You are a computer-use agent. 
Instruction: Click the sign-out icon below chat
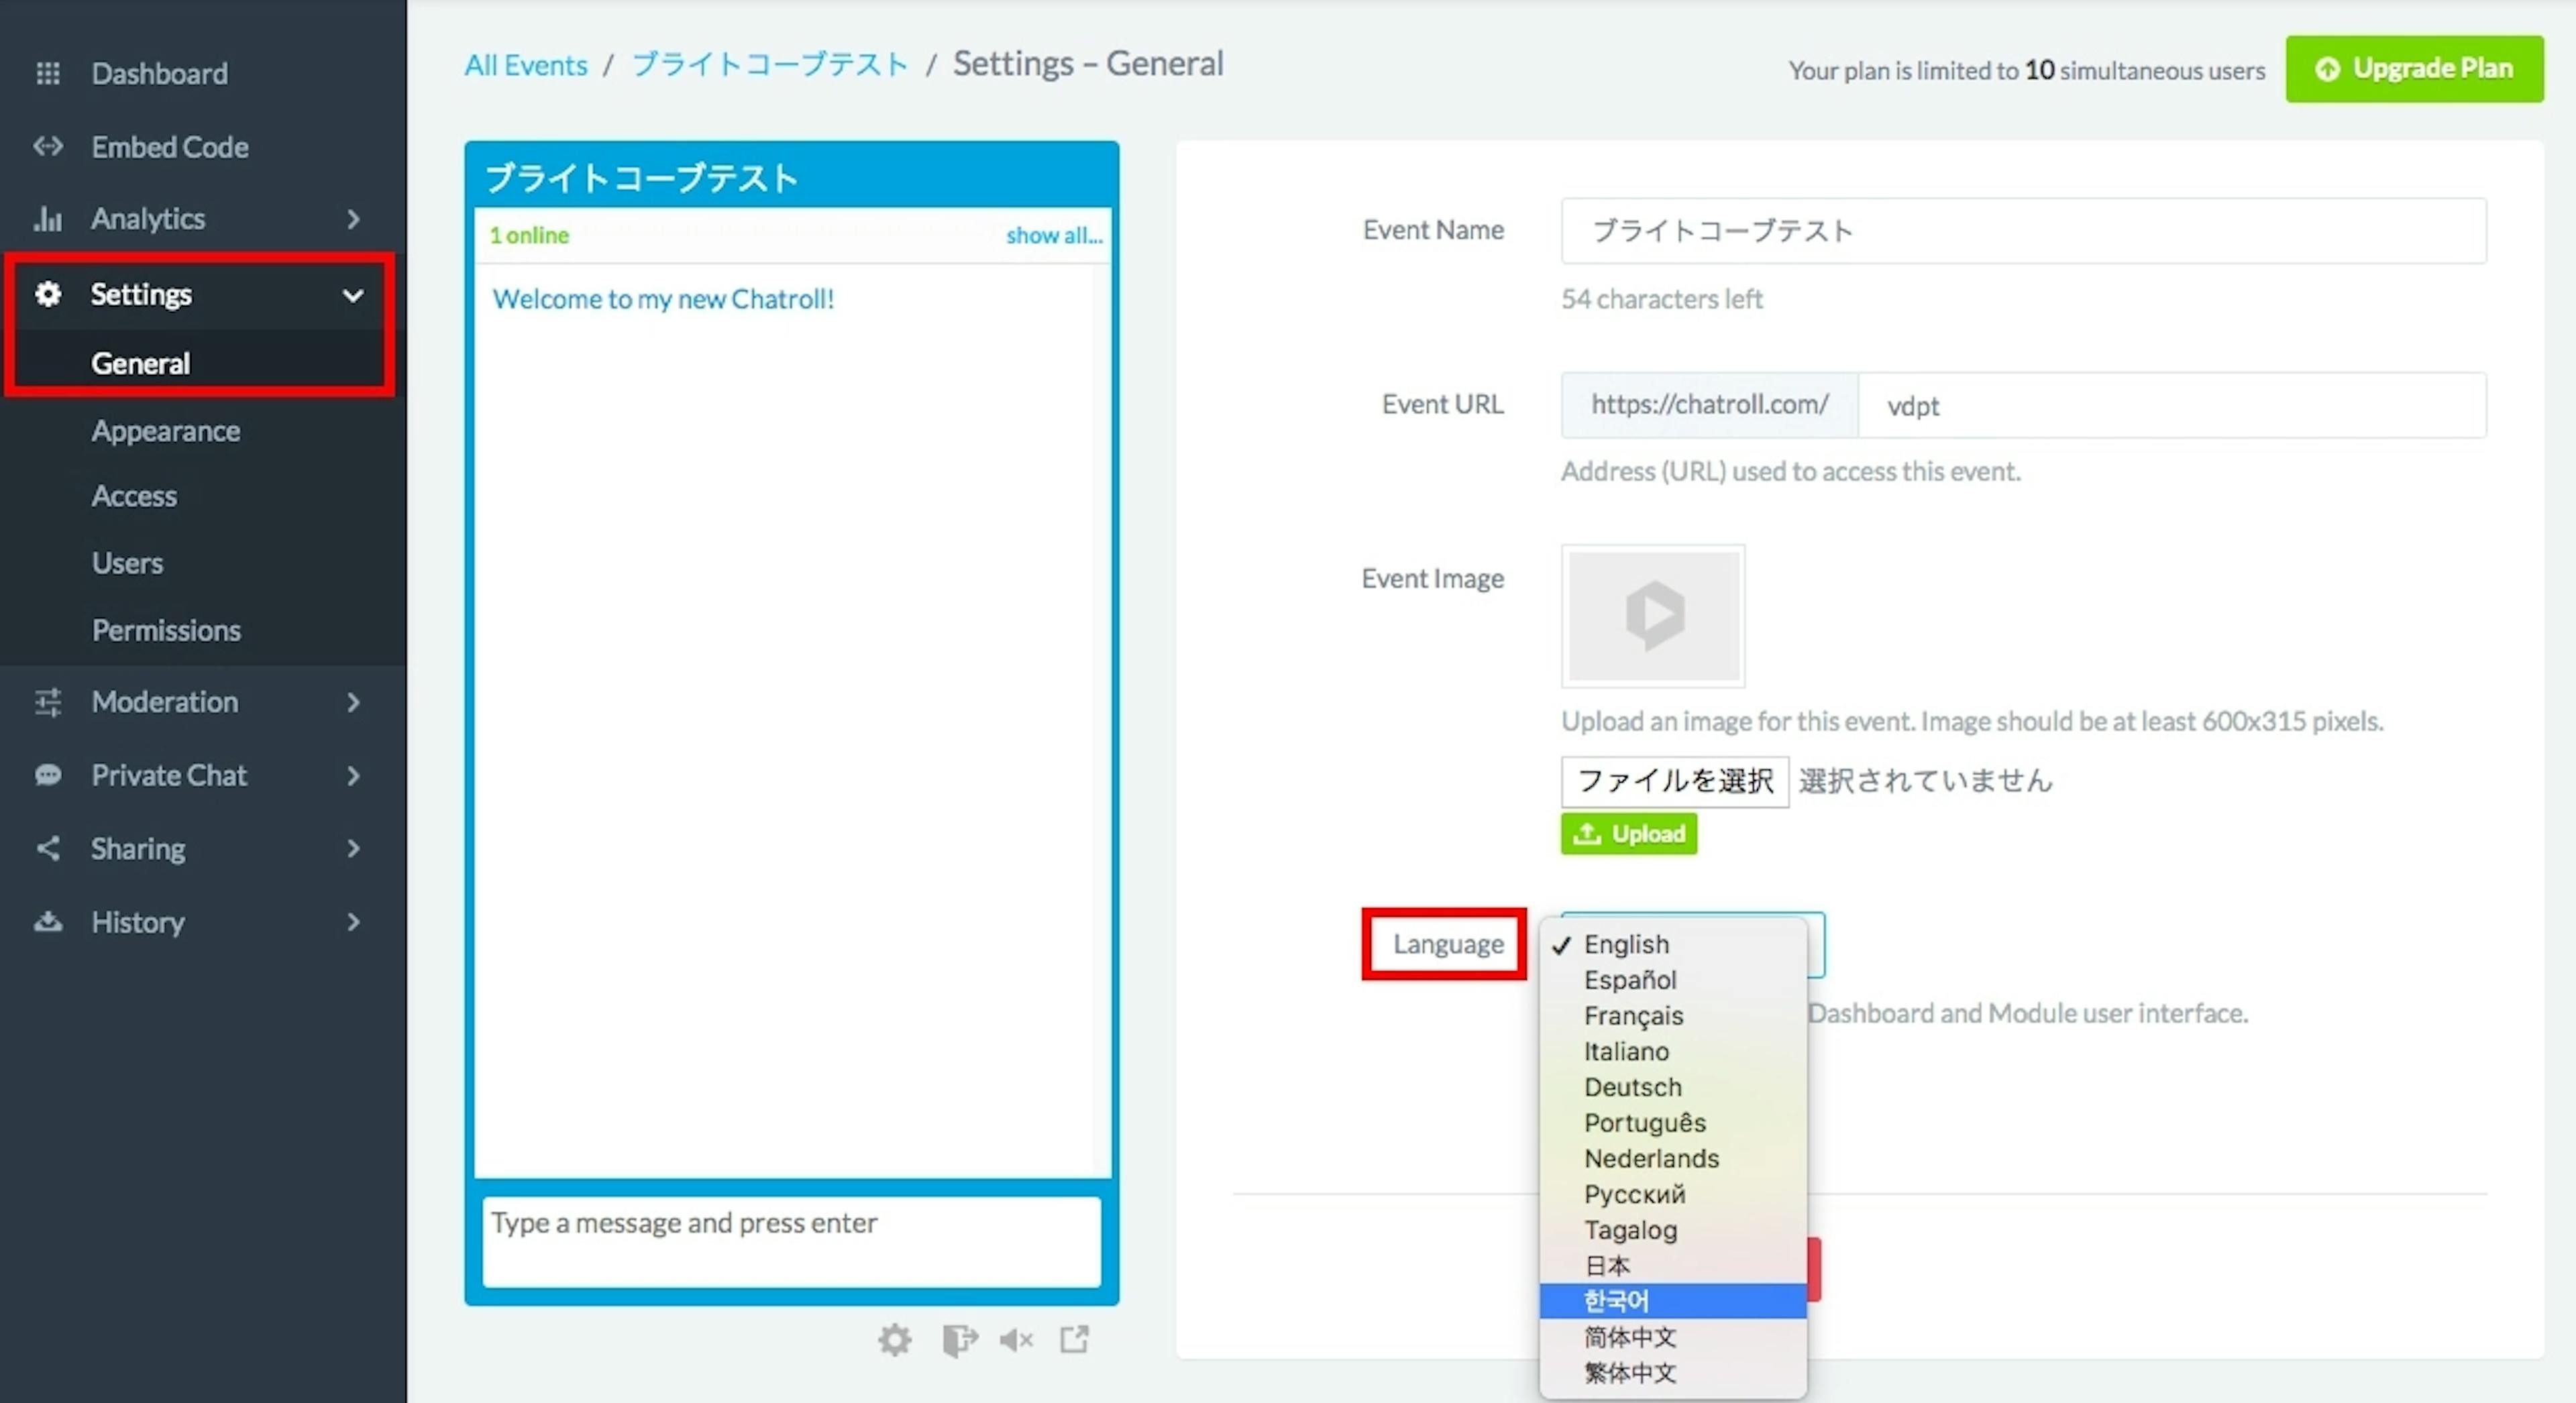pyautogui.click(x=959, y=1339)
